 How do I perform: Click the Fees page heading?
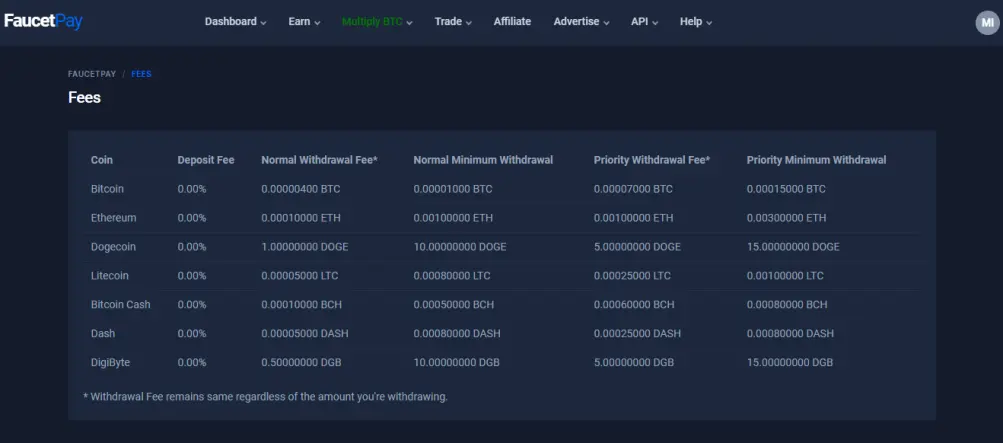84,98
